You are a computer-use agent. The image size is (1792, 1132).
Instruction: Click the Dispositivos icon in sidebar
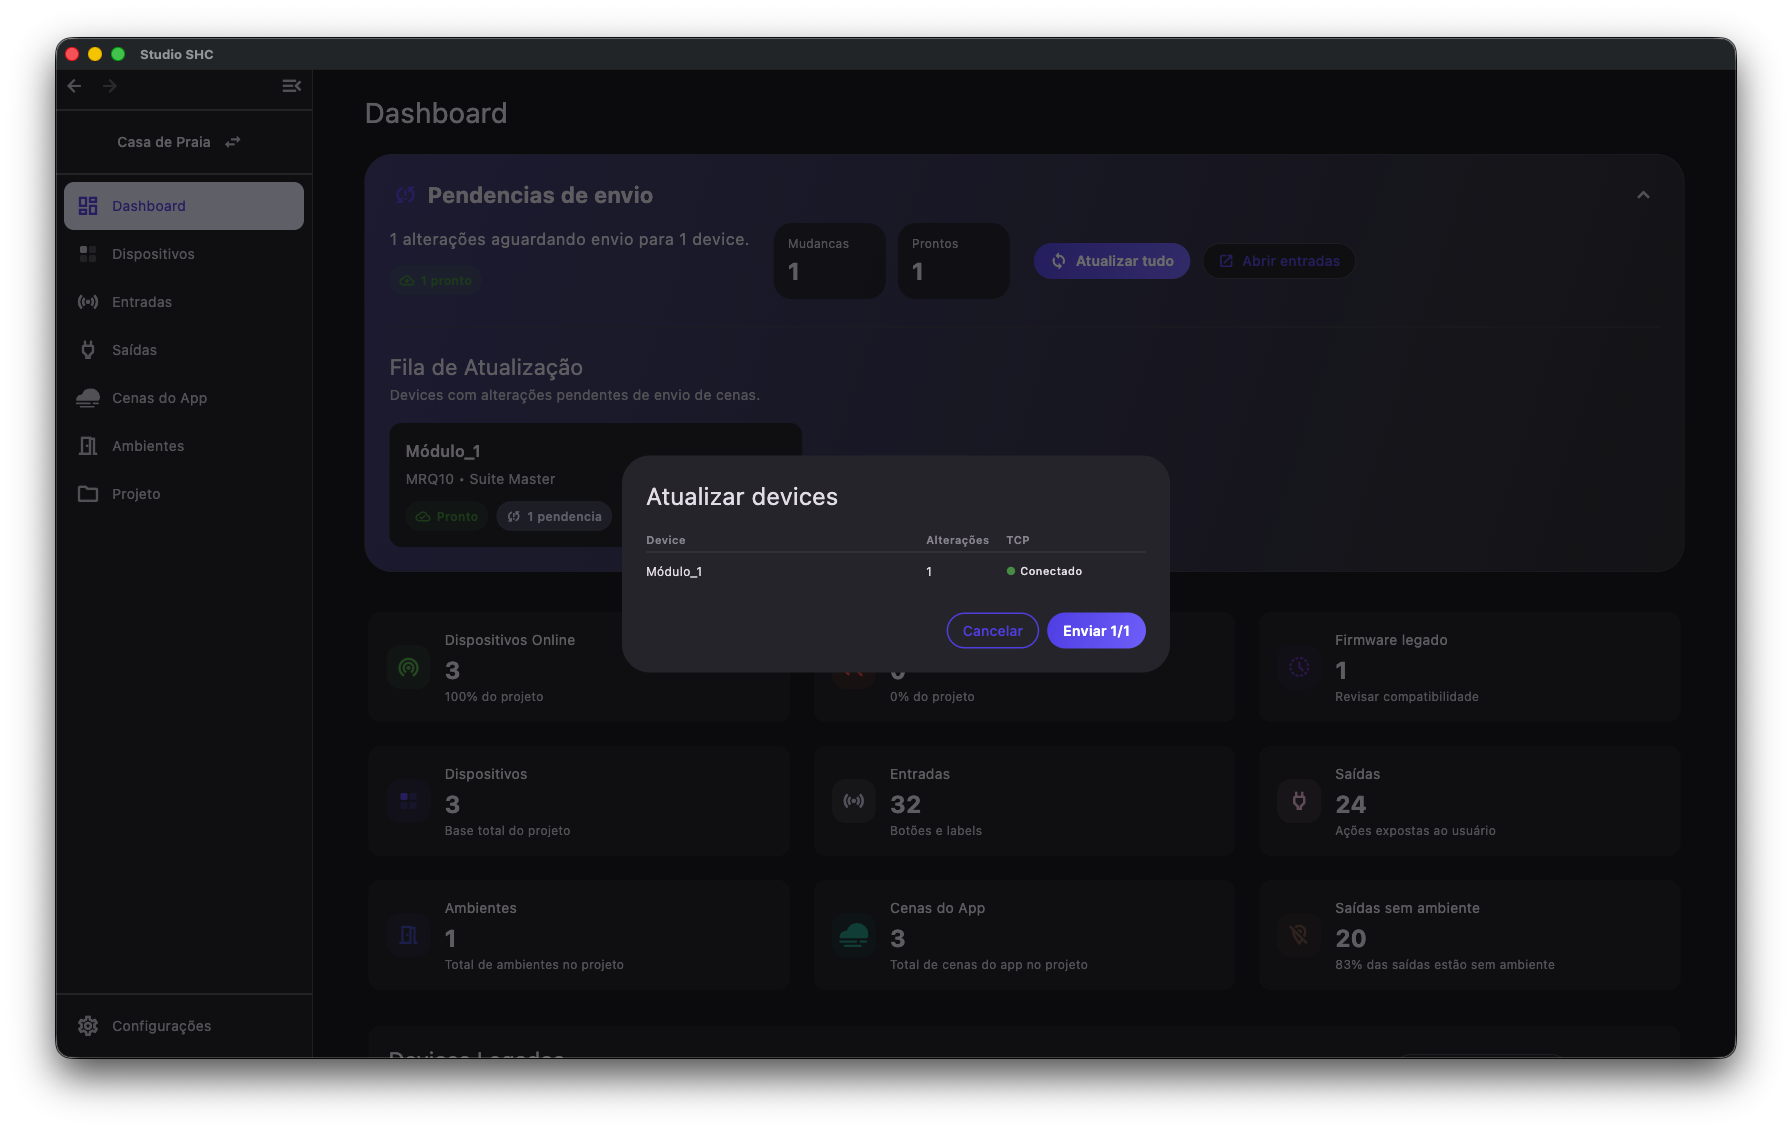click(88, 254)
